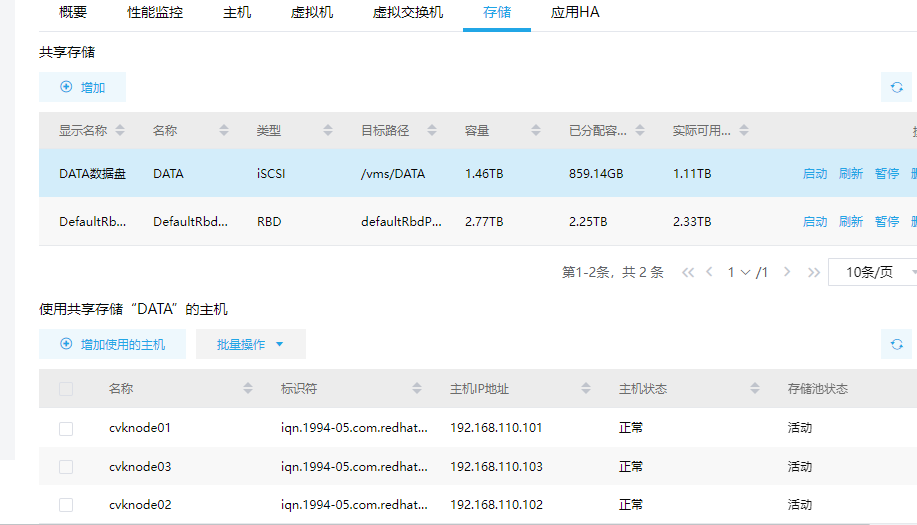
Task: Toggle the select-all hosts header checkbox
Action: [66, 389]
